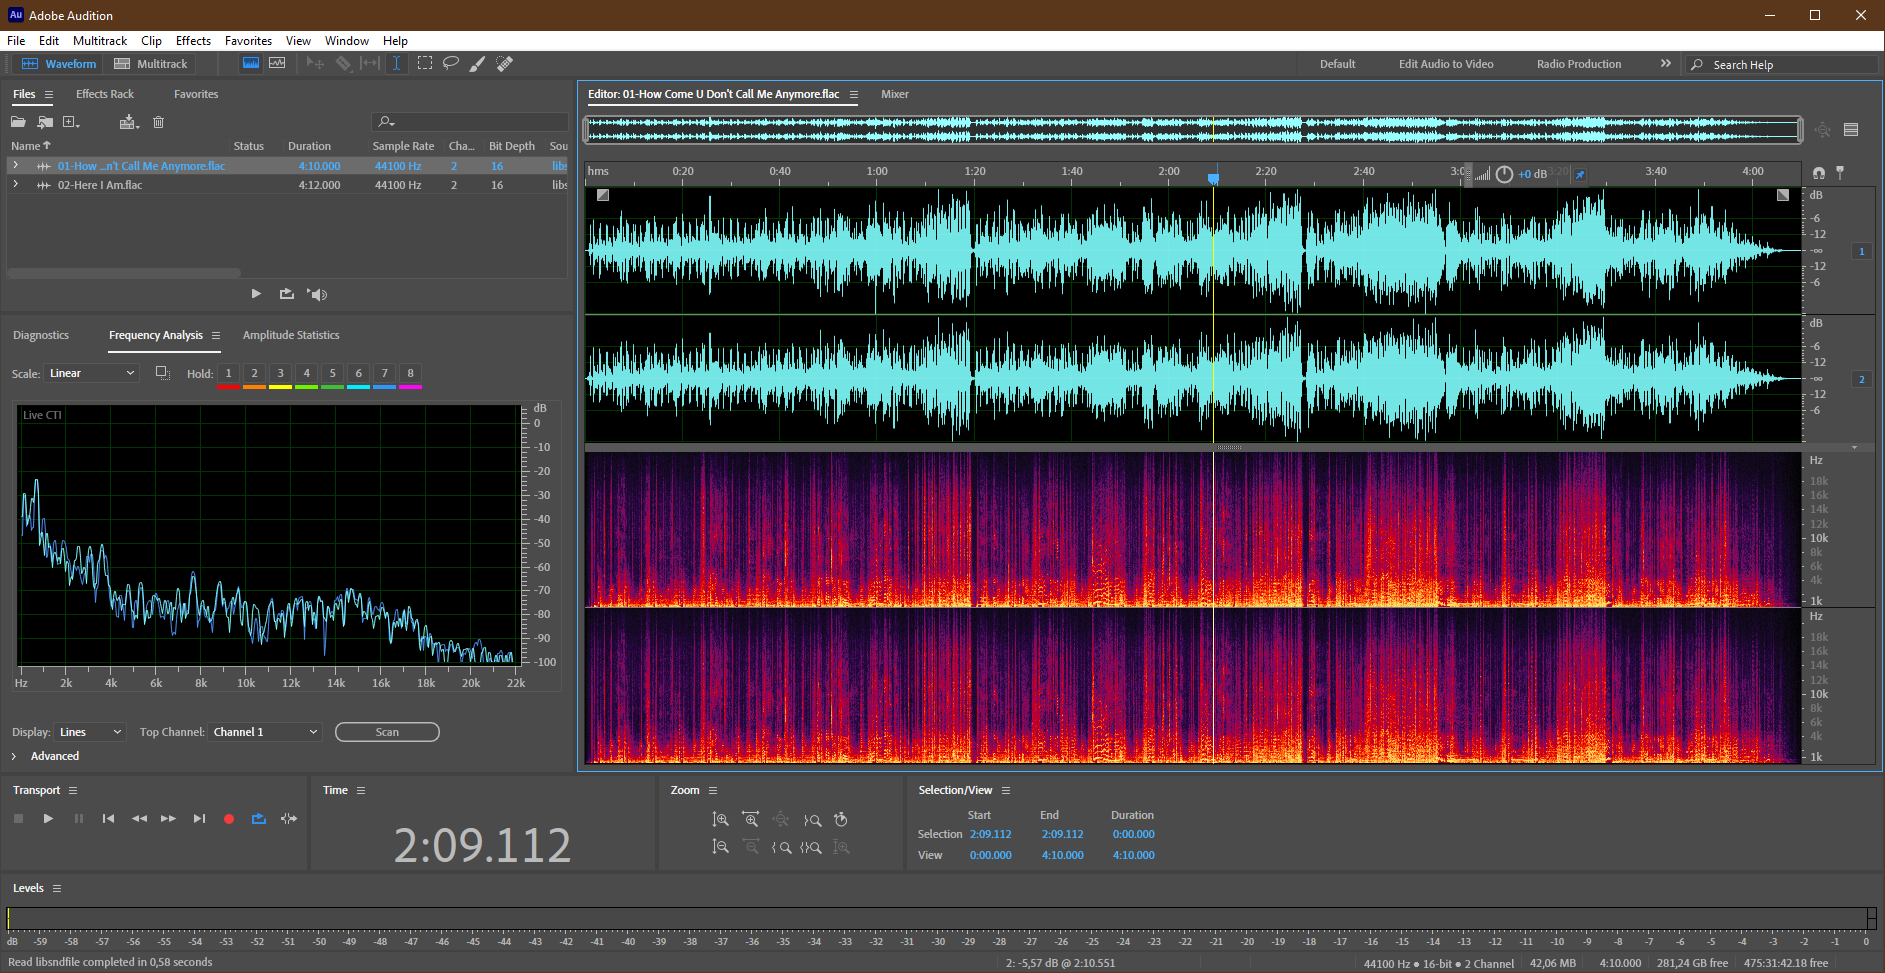Switch to Multitrack editor view

click(x=151, y=64)
